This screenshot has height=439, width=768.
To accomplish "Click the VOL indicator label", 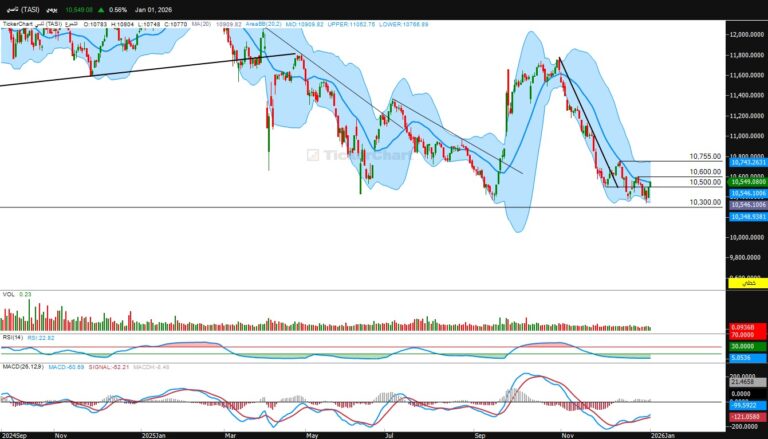I will 8,295.
